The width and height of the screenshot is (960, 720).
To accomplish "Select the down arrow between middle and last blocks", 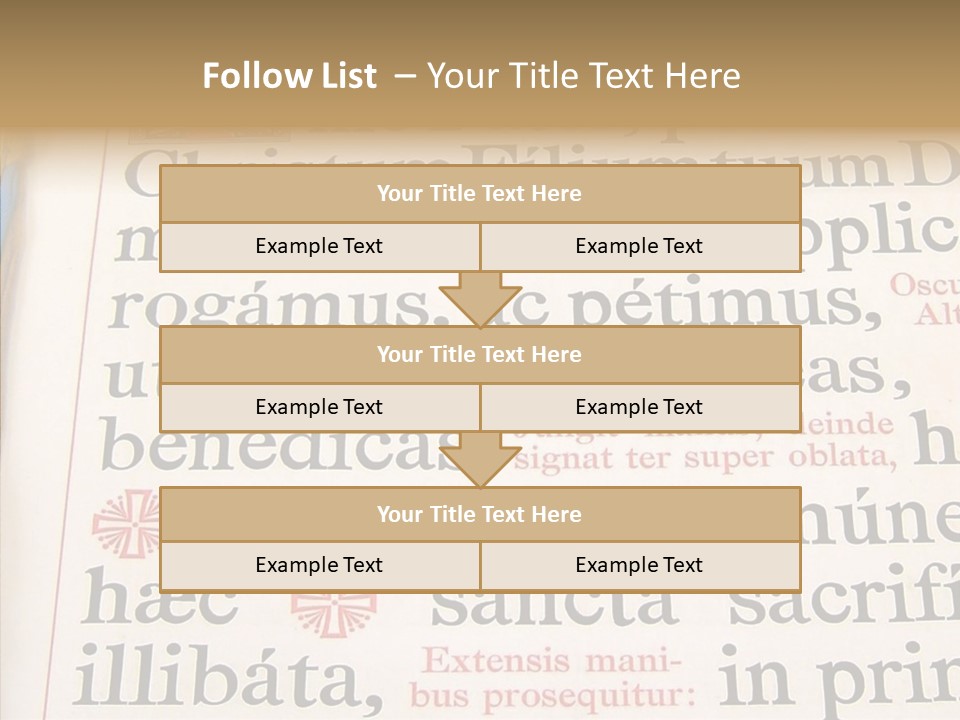I will [481, 460].
